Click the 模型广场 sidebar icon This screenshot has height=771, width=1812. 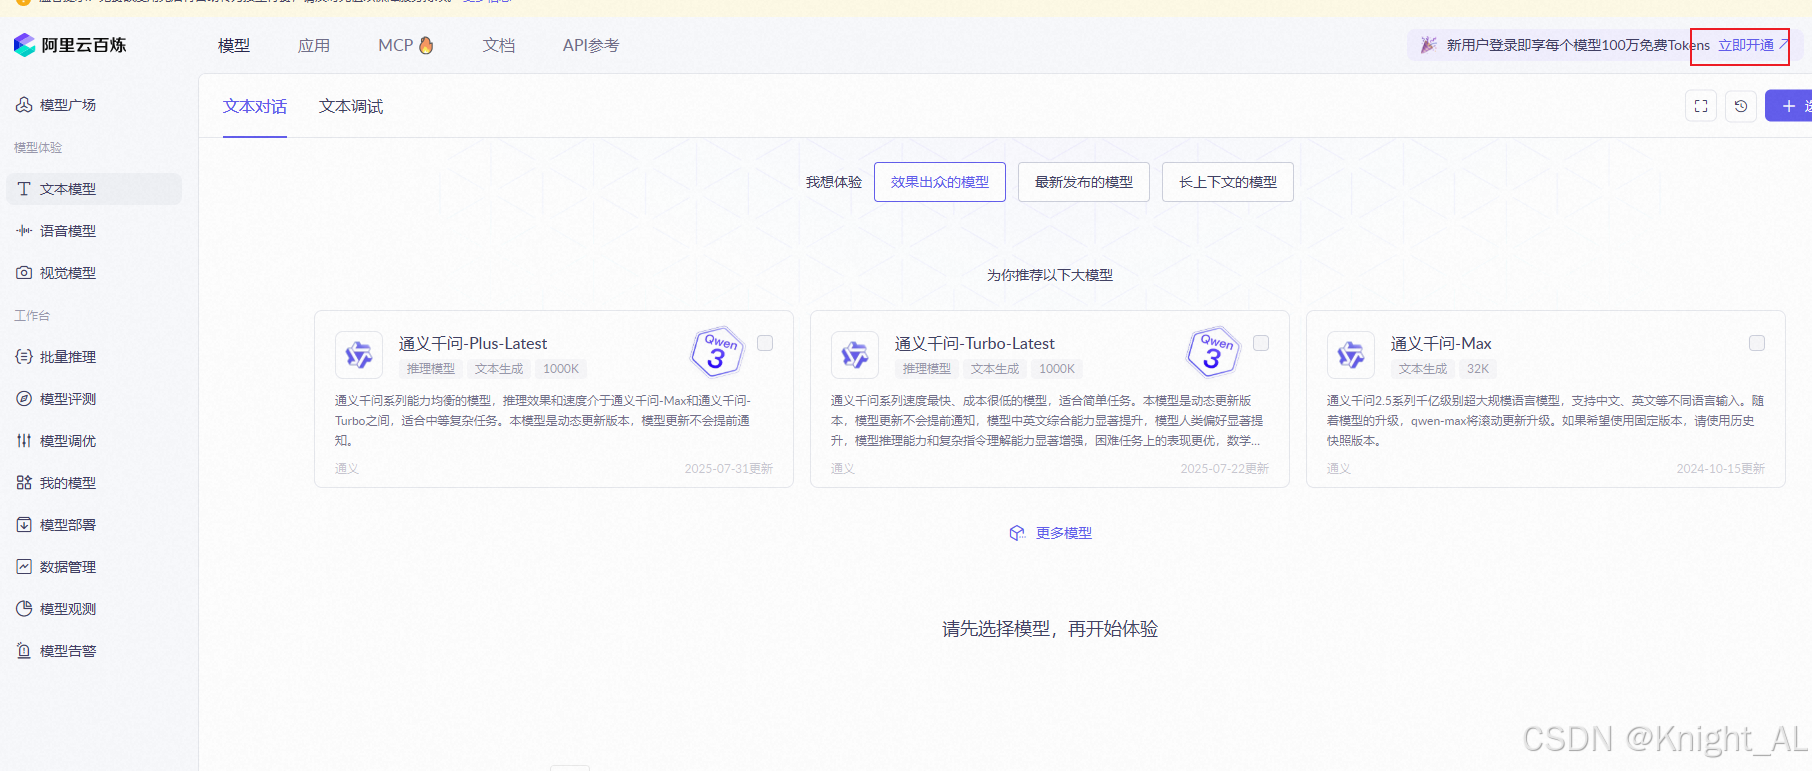24,104
